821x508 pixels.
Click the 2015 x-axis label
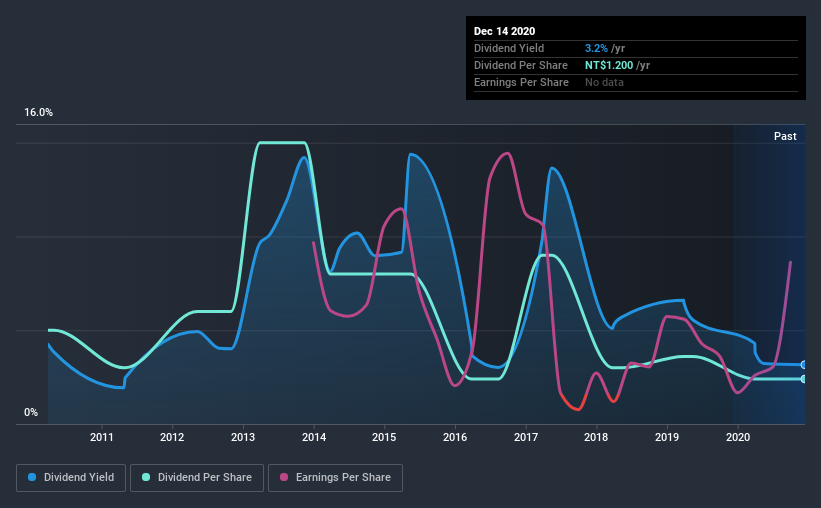coord(384,437)
